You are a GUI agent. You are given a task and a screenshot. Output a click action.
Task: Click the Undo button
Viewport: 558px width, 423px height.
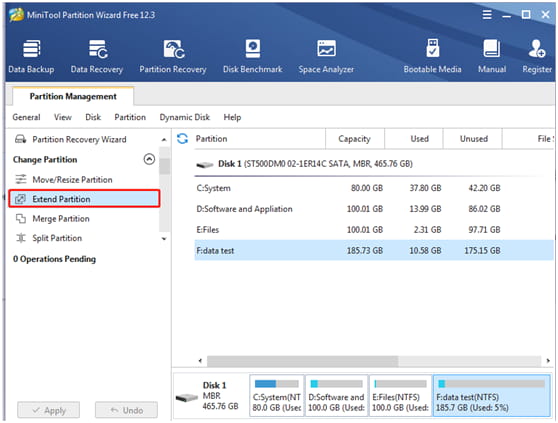pyautogui.click(x=126, y=410)
